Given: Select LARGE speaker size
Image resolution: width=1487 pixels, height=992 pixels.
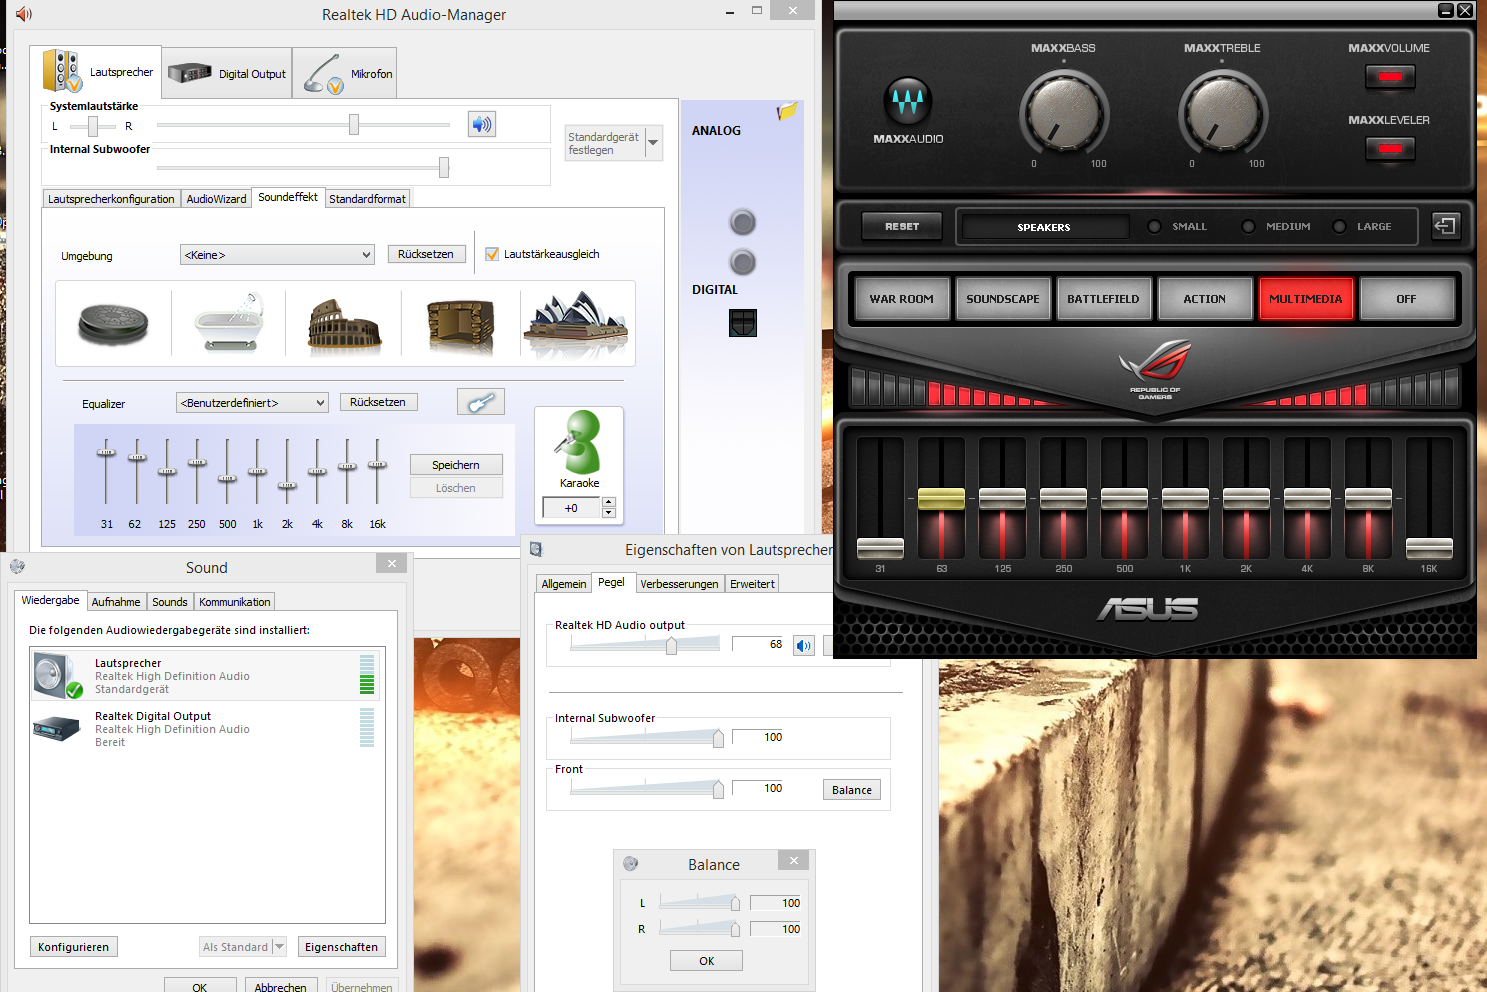Looking at the screenshot, I should tap(1339, 226).
